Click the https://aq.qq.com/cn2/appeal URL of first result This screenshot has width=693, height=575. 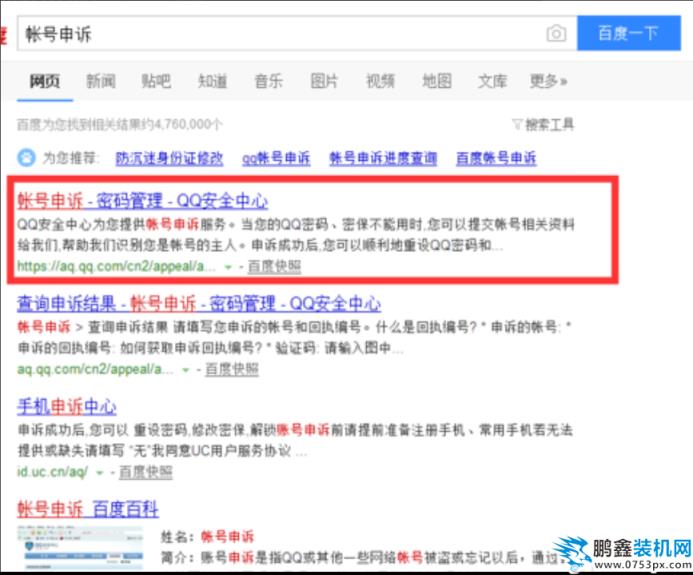(x=116, y=266)
